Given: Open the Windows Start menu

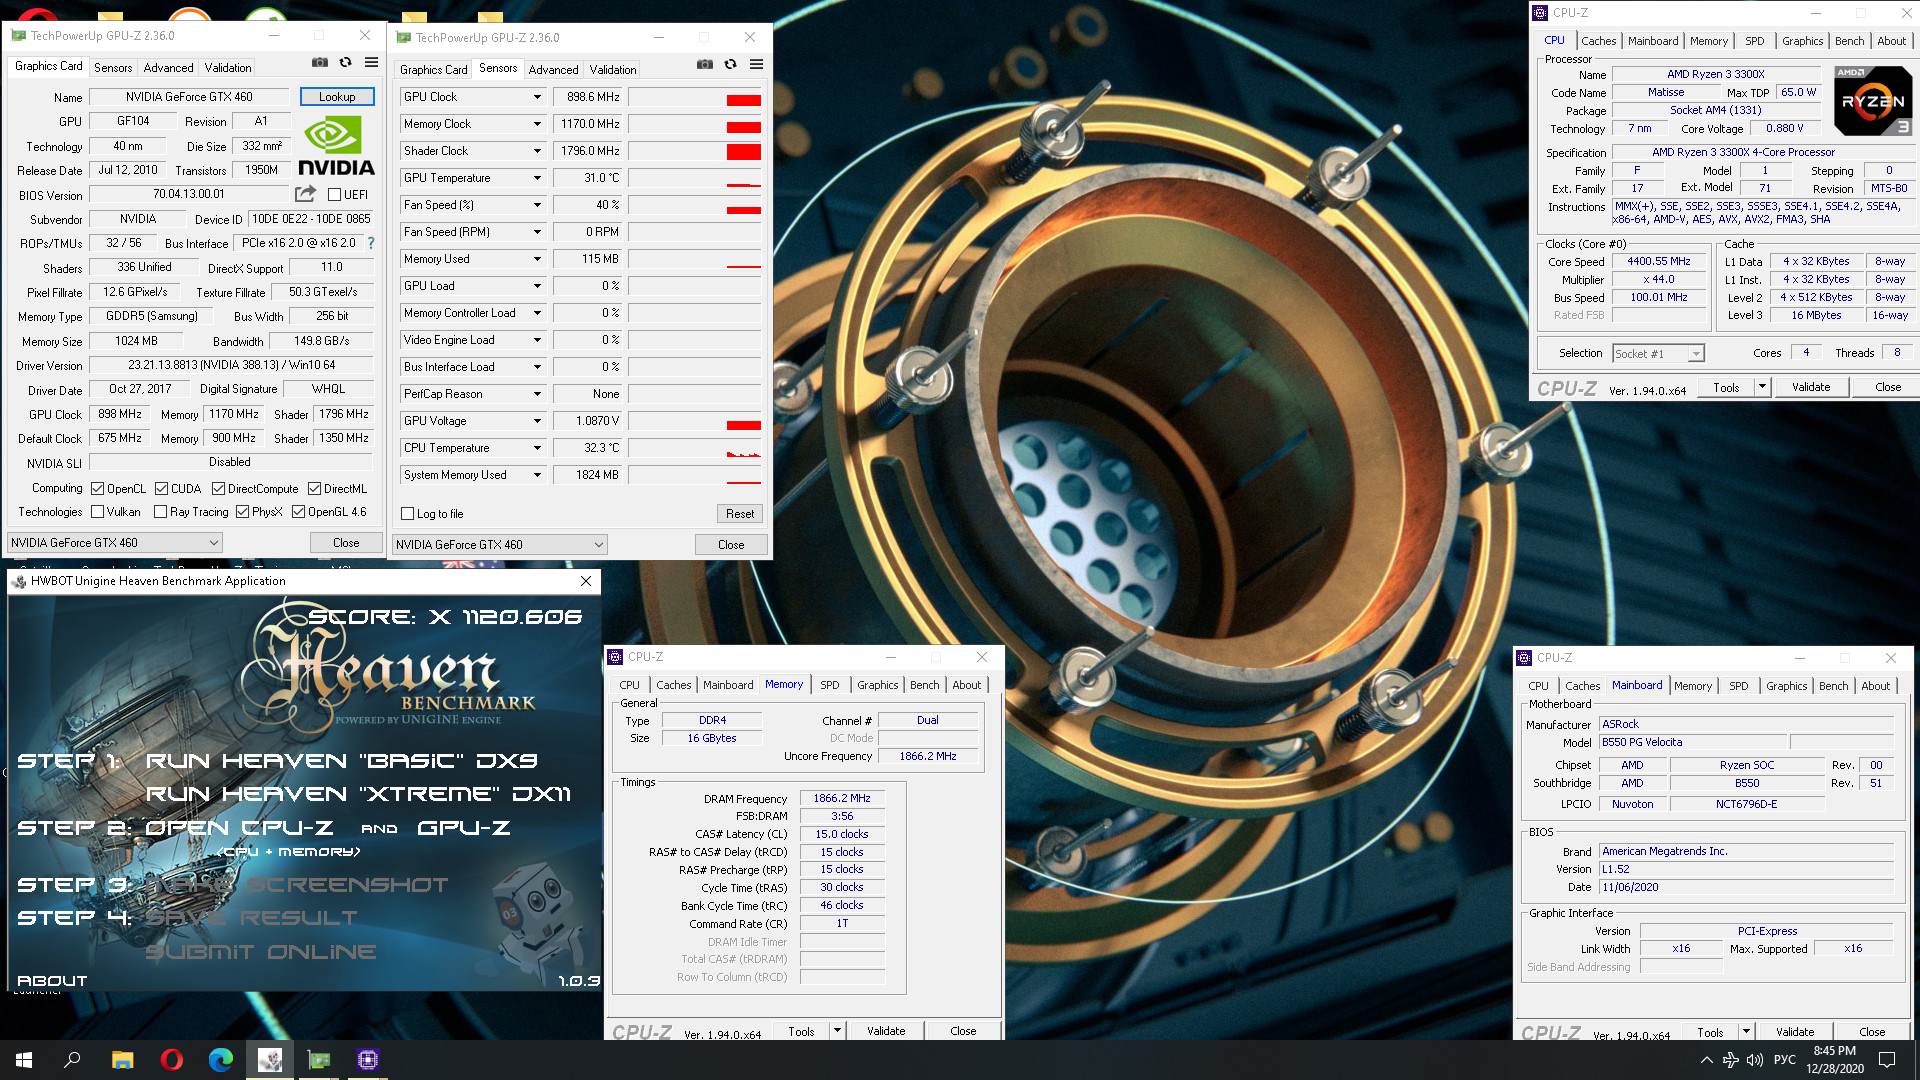Looking at the screenshot, I should click(x=24, y=1060).
